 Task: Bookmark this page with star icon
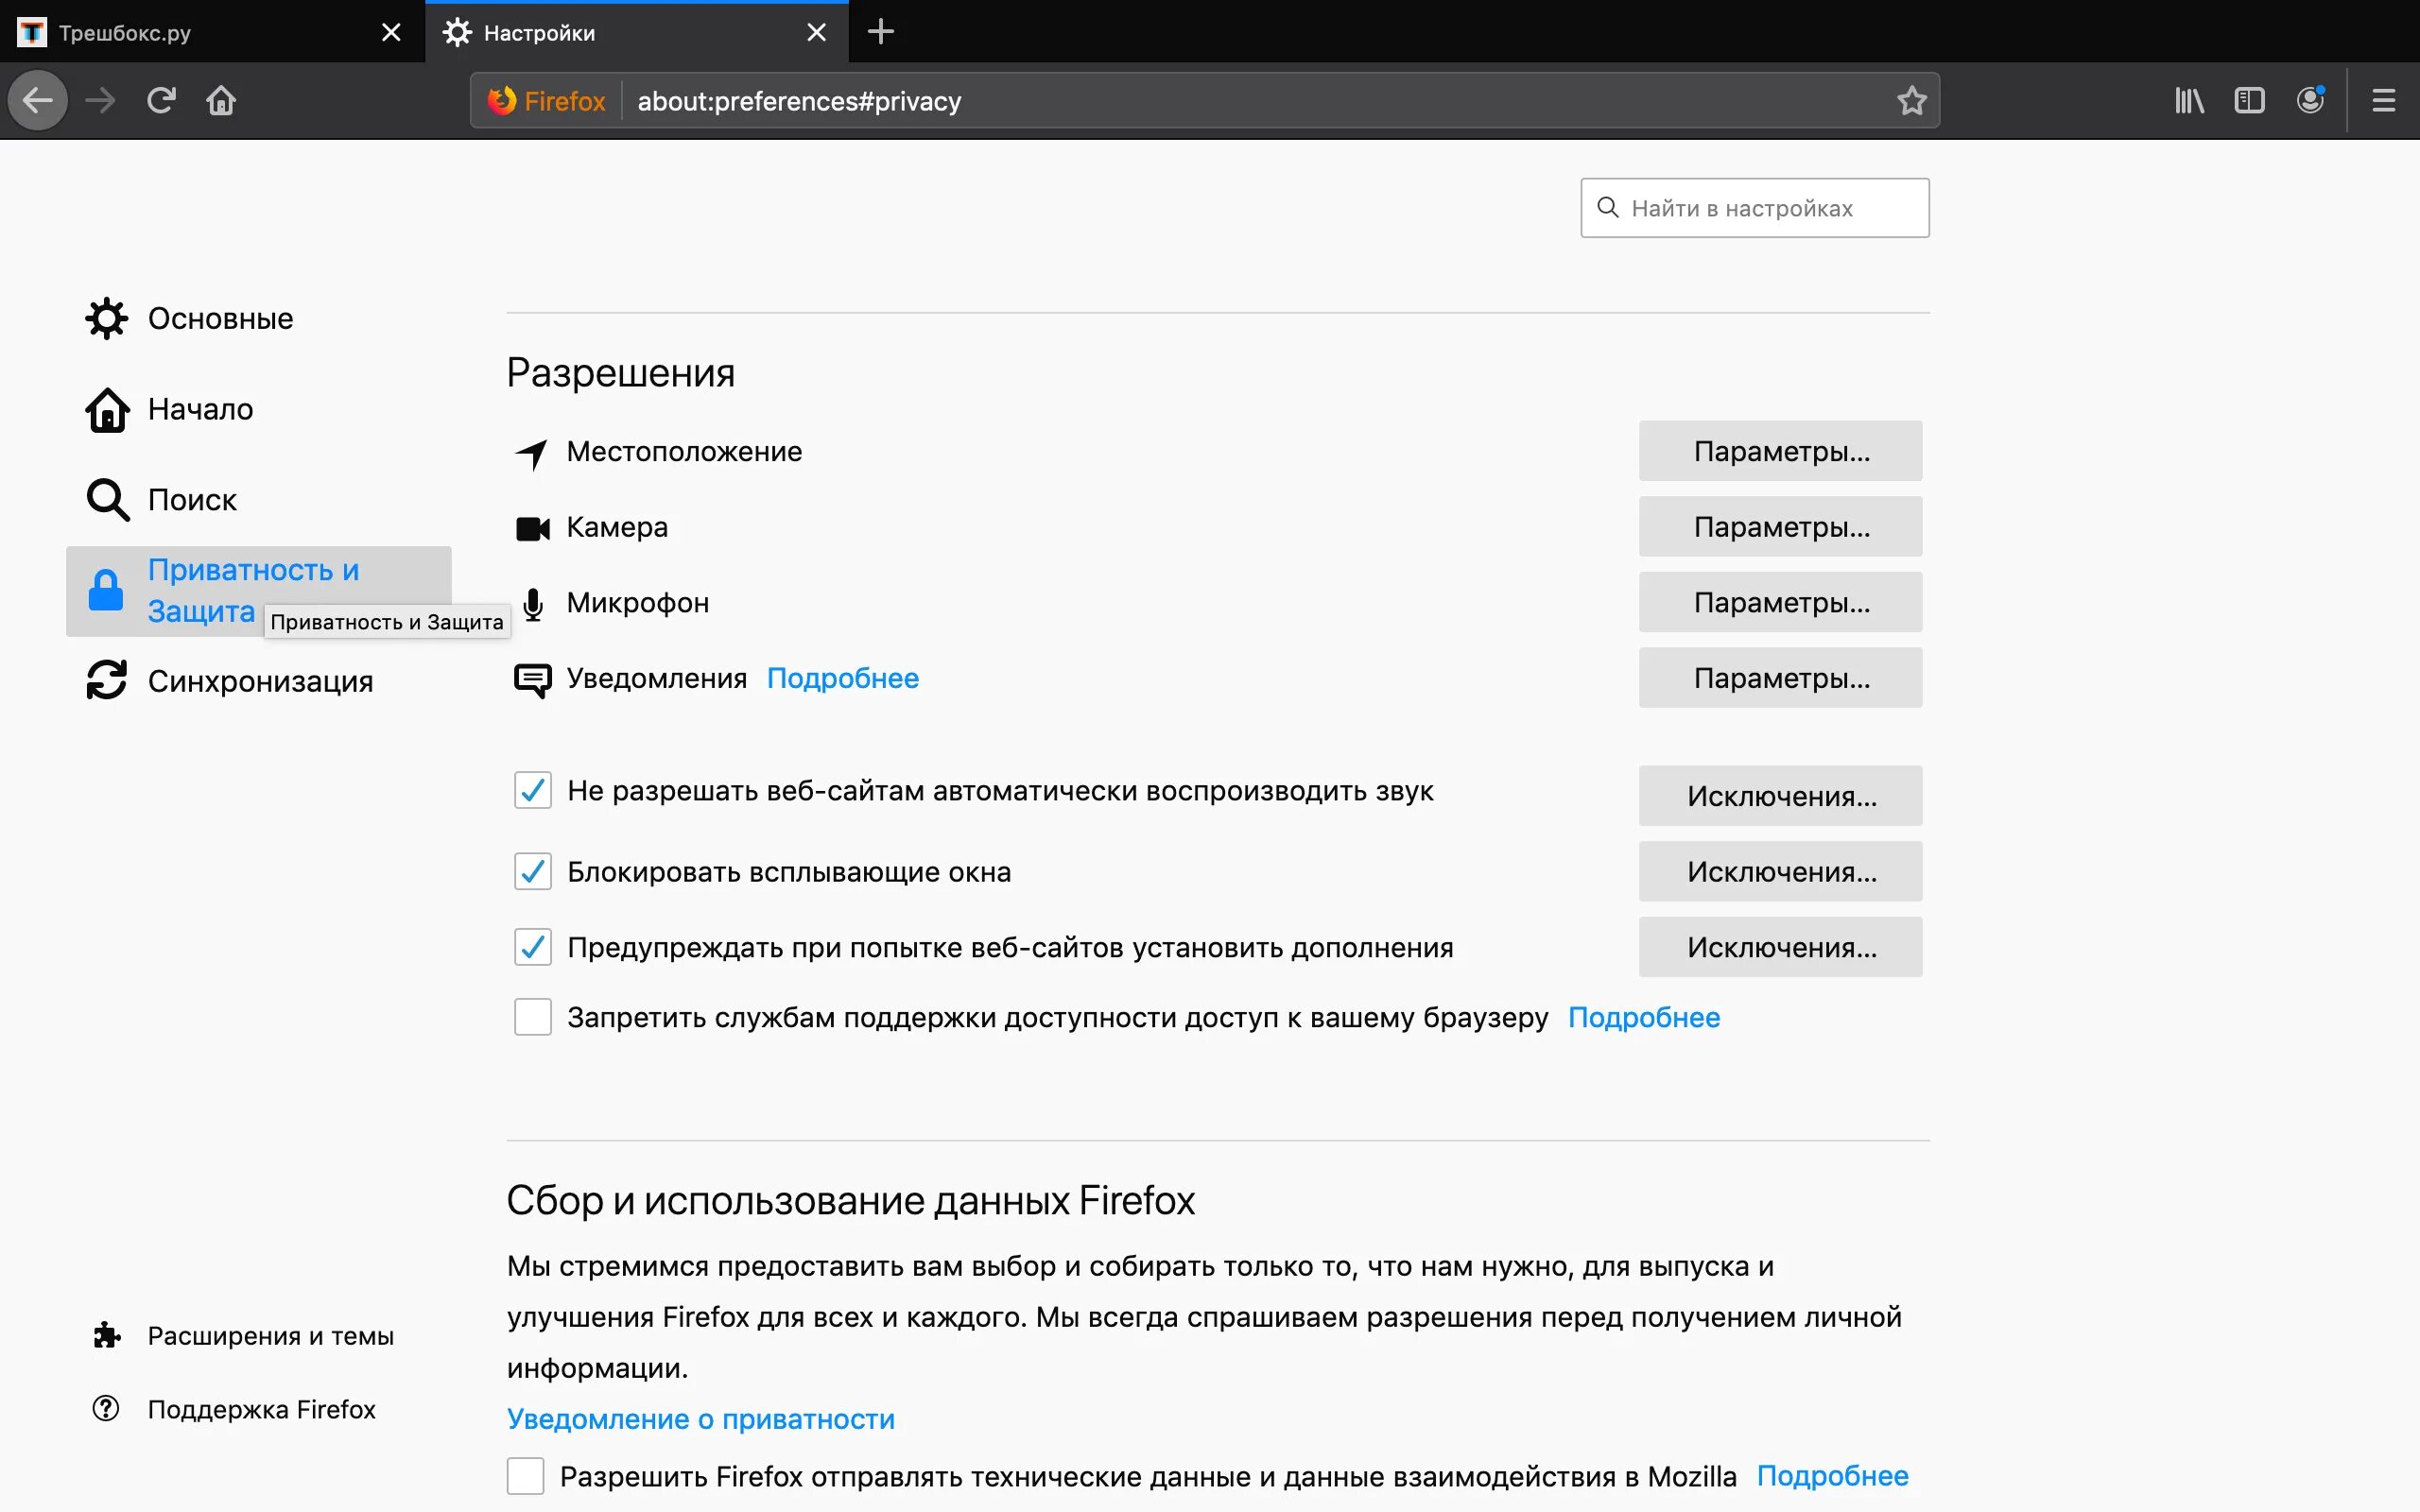1911,100
